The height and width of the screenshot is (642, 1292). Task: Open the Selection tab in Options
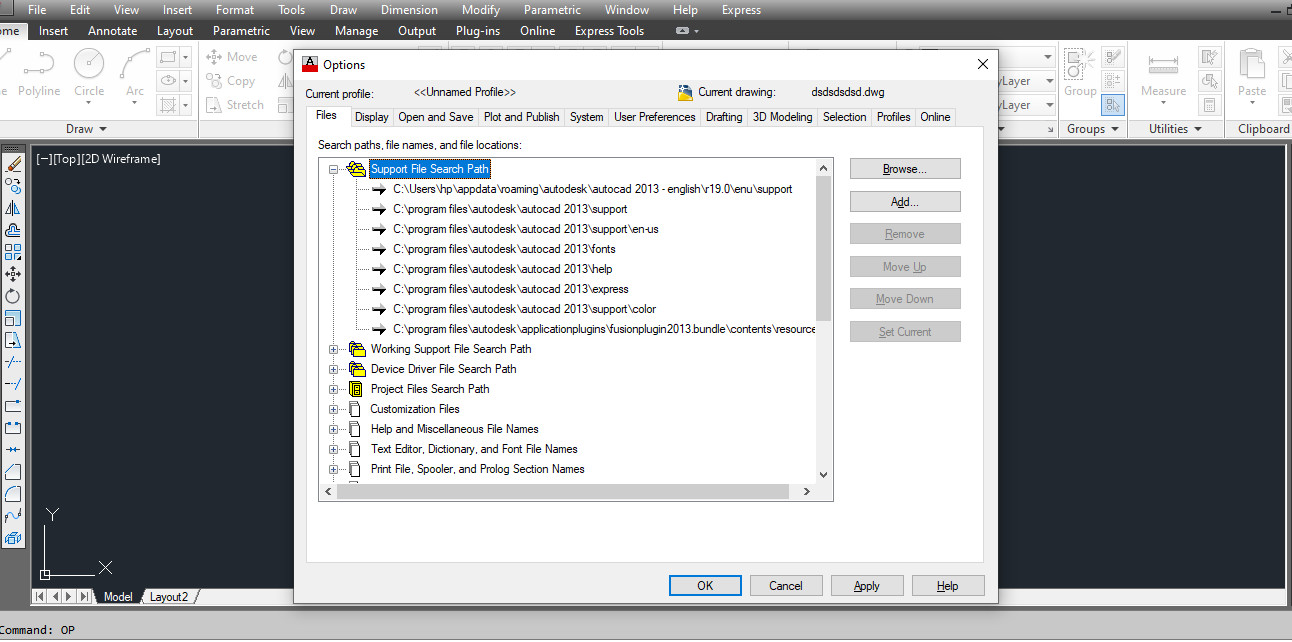click(844, 117)
